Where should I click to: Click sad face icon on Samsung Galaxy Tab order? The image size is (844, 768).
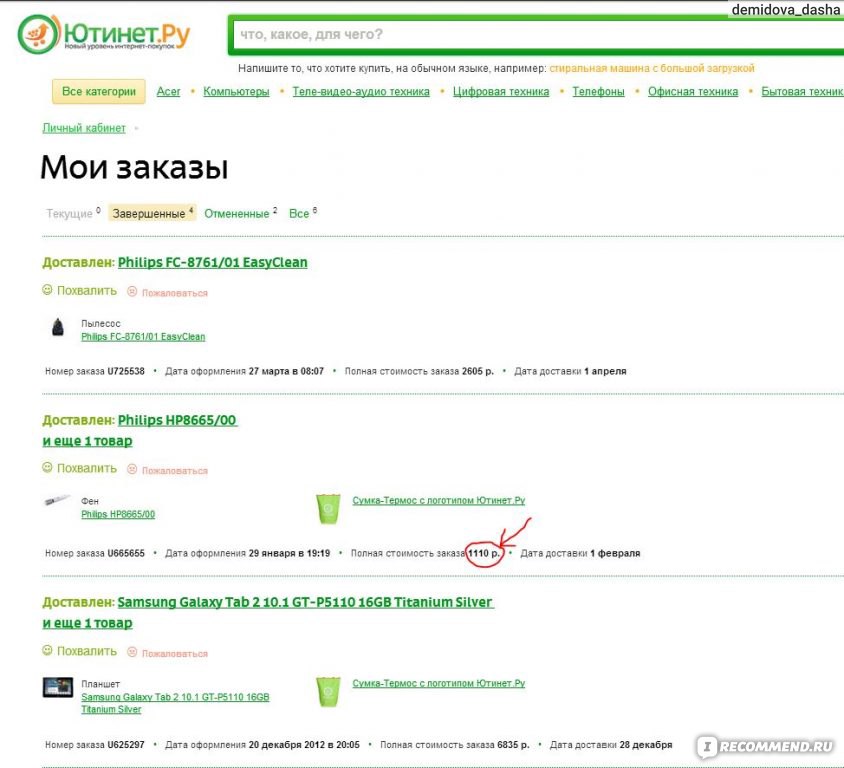(132, 652)
